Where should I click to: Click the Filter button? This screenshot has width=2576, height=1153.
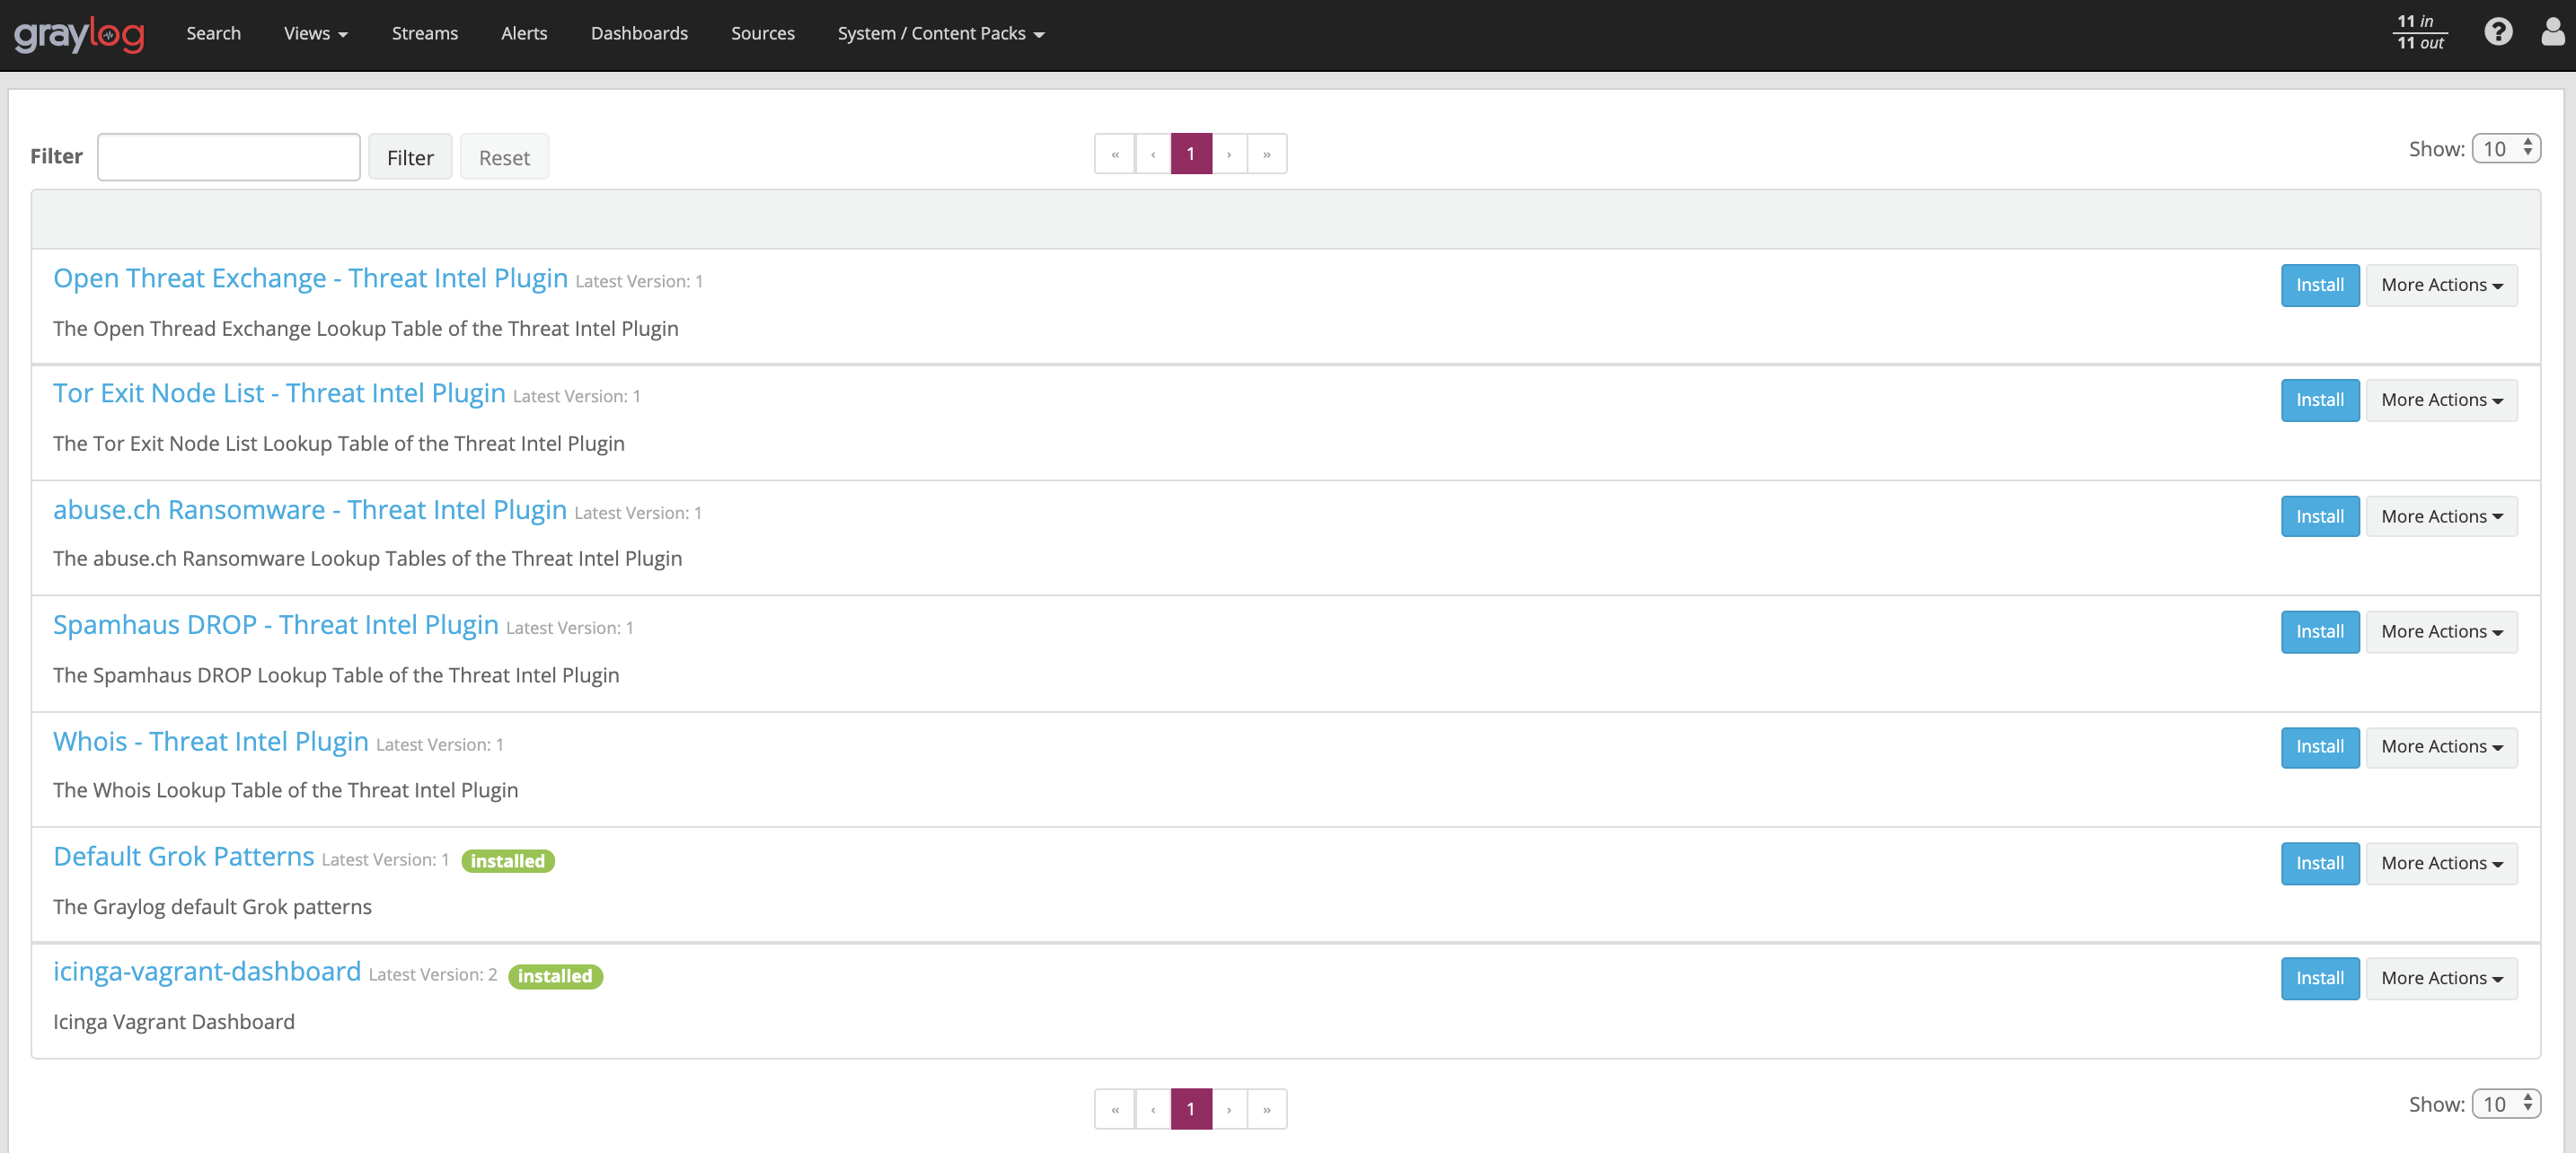(410, 157)
